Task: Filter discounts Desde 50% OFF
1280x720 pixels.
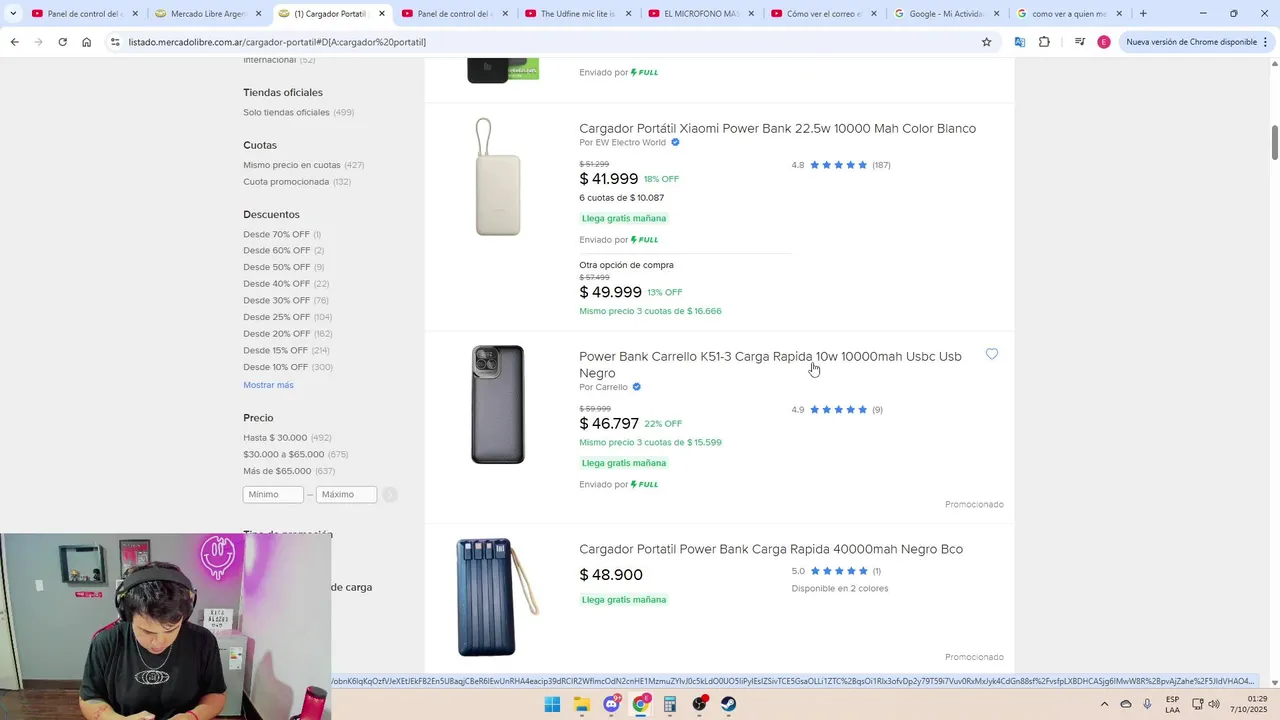Action: click(276, 267)
